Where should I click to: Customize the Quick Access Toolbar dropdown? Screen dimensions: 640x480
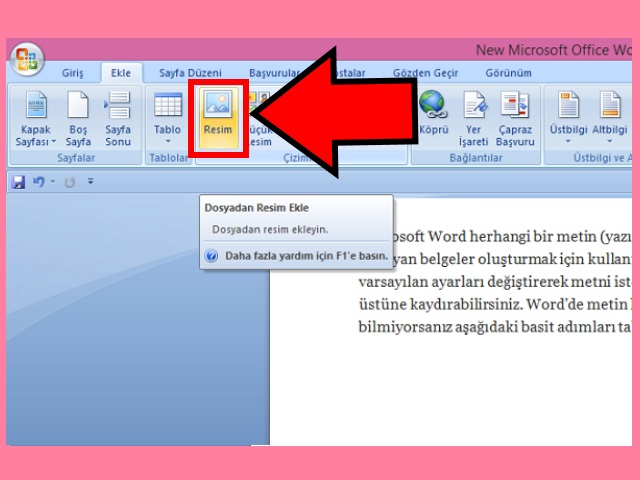[90, 181]
